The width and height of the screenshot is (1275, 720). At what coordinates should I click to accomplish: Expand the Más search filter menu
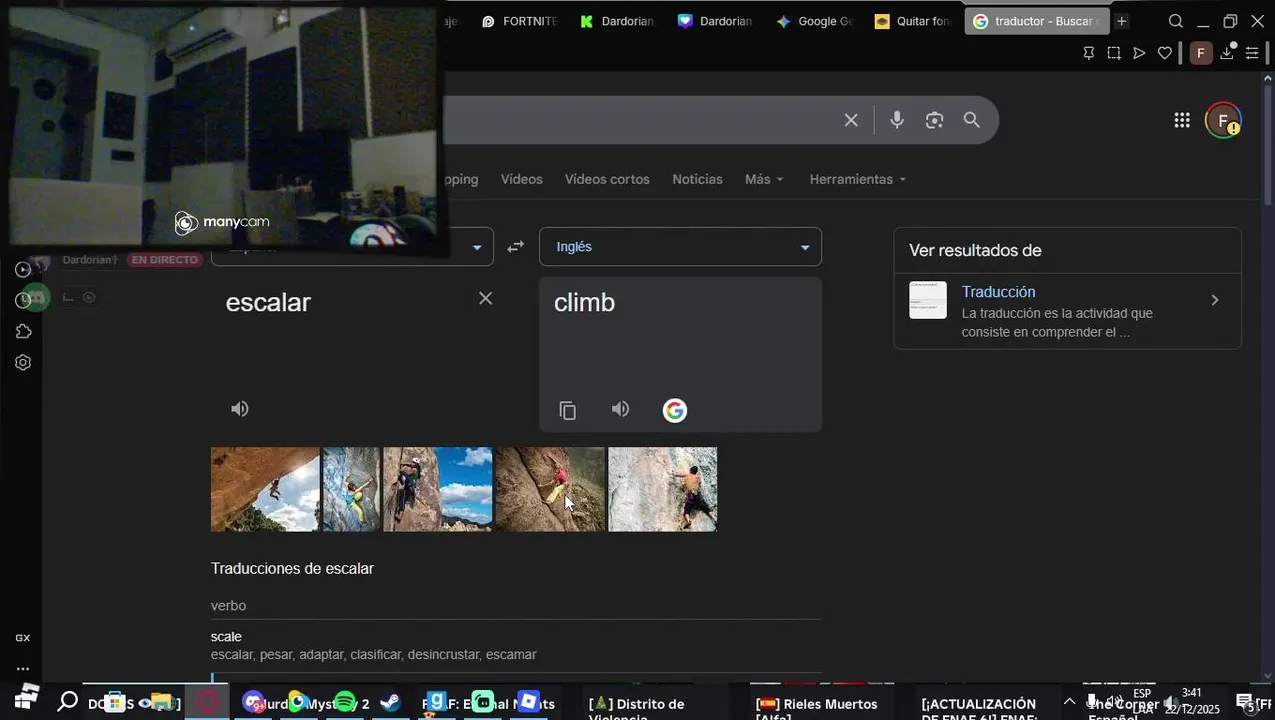coord(764,179)
